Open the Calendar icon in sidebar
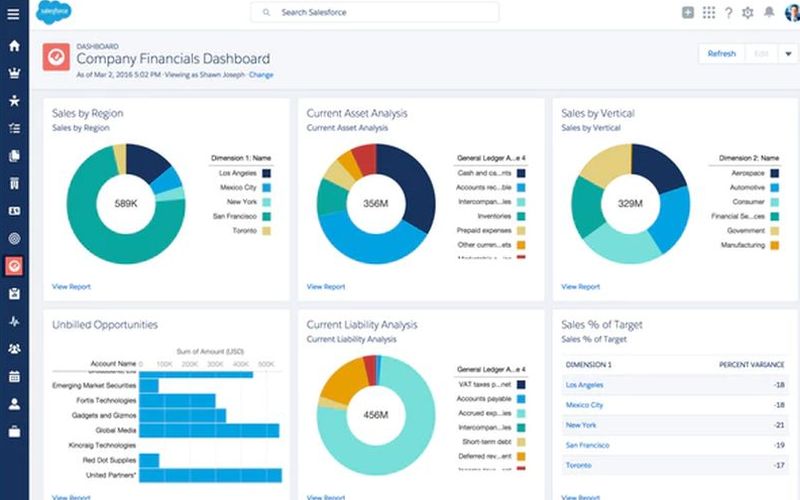 pyautogui.click(x=14, y=377)
